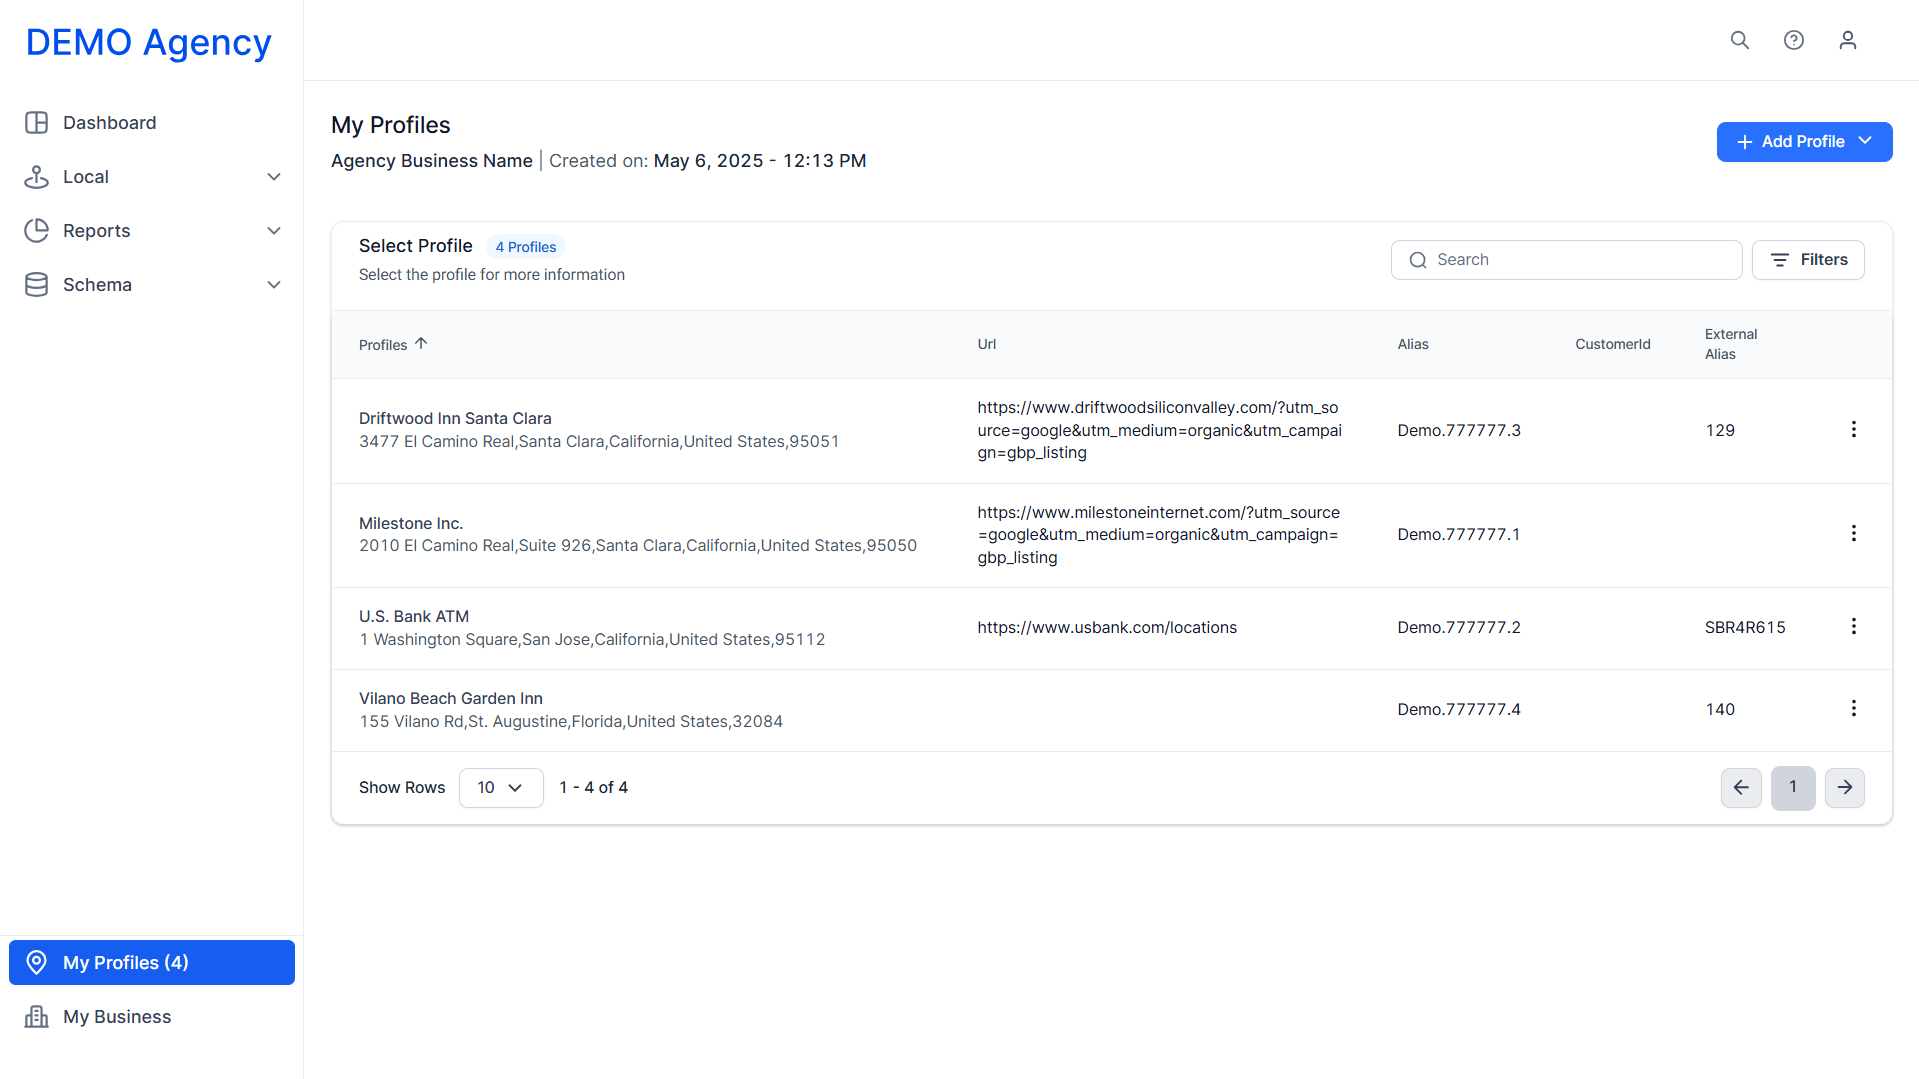Click address 155 Vilano Rd, St. Augustine
Viewport: 1919px width, 1079px height.
pyautogui.click(x=571, y=721)
